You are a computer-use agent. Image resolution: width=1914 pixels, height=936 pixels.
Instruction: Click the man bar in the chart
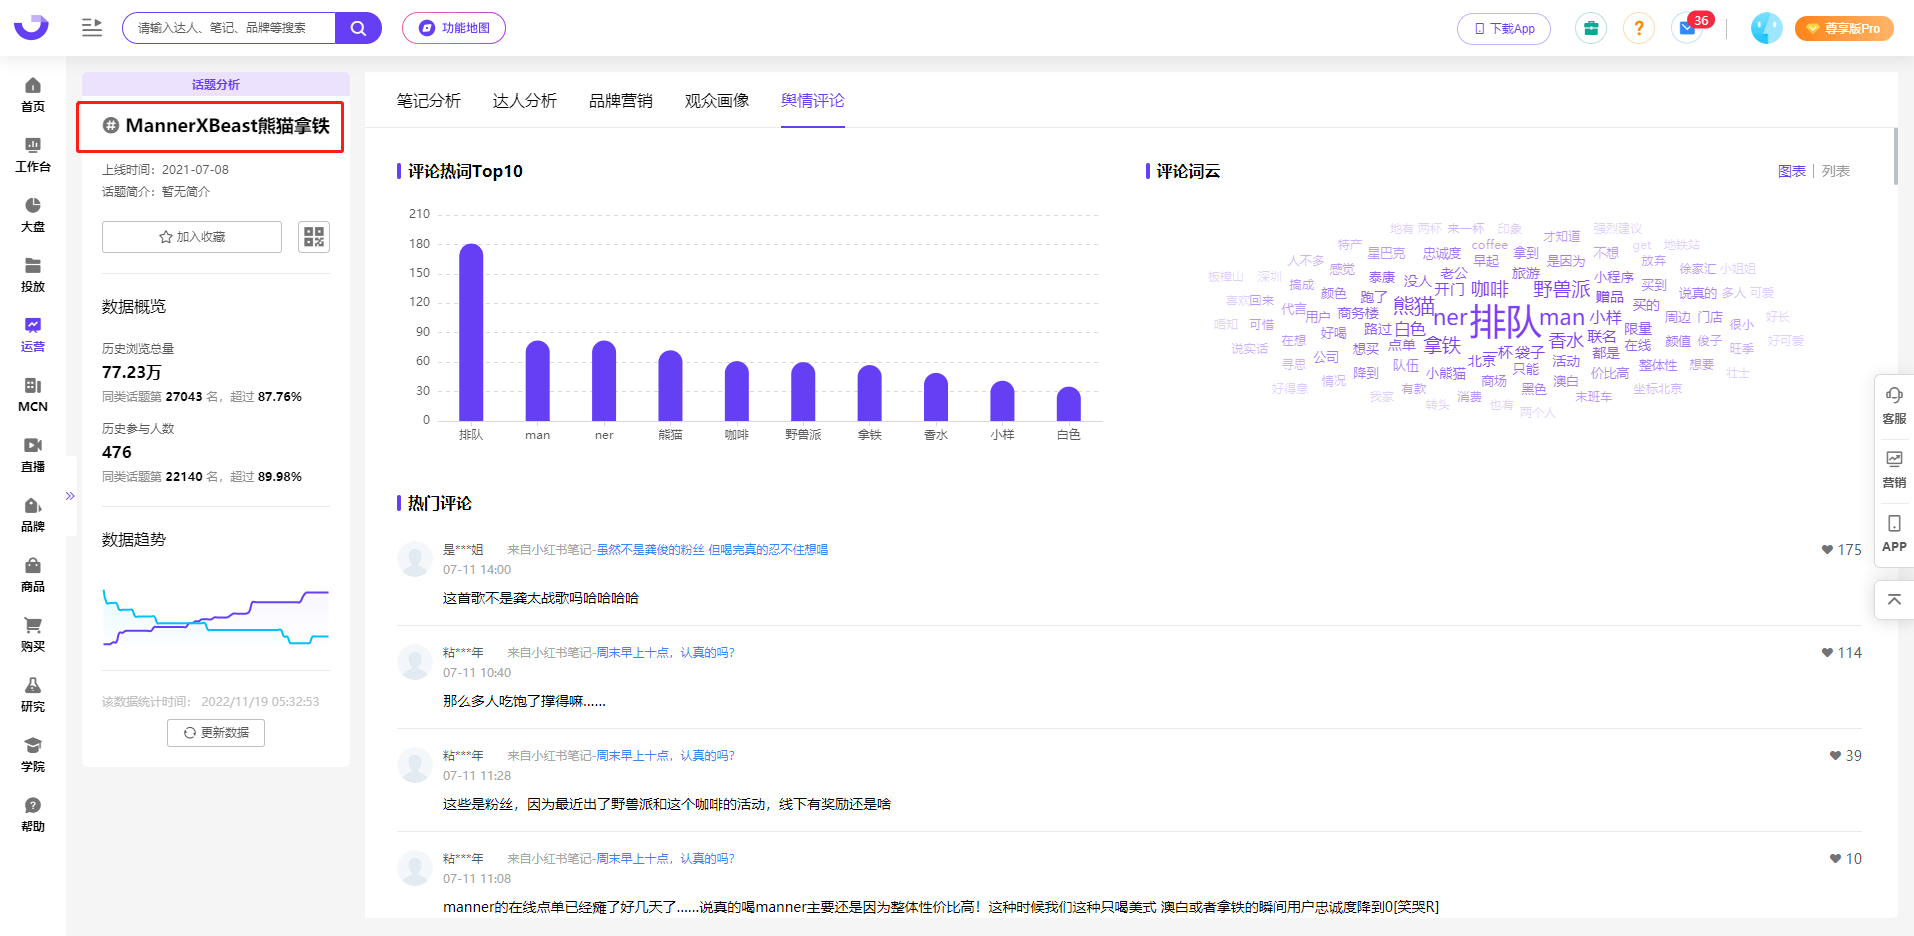[538, 381]
